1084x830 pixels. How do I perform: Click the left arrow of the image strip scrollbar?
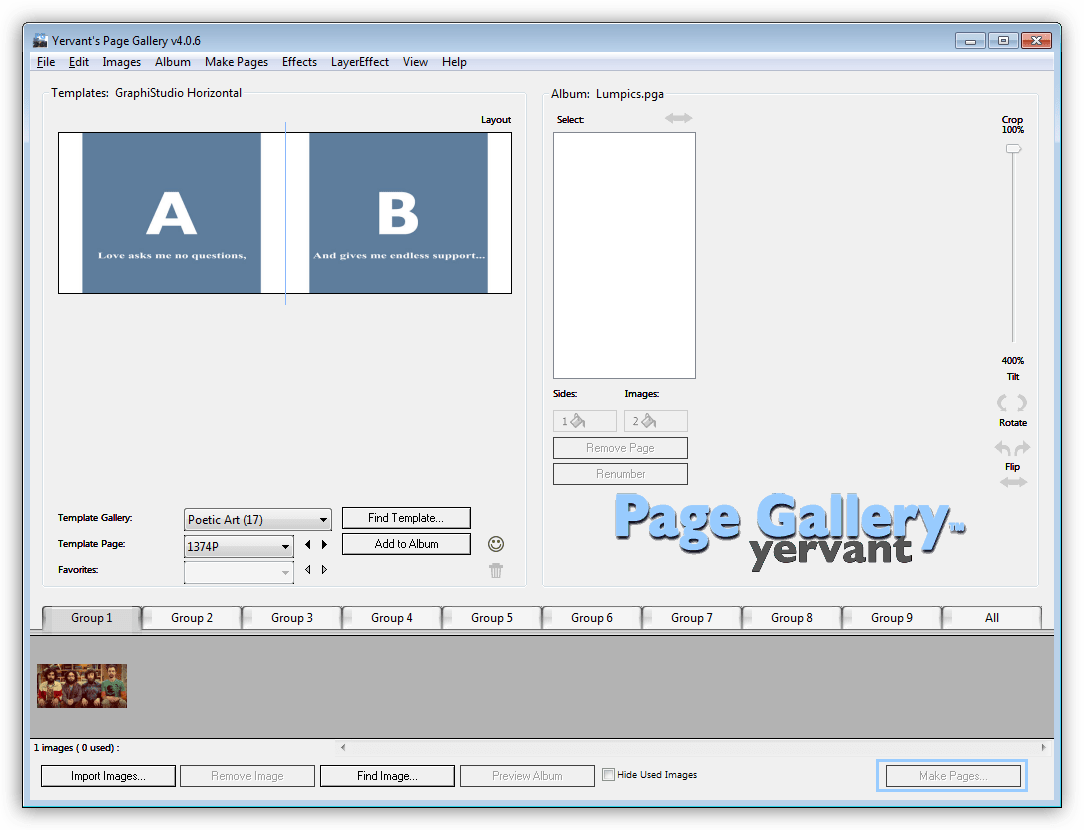tap(343, 747)
